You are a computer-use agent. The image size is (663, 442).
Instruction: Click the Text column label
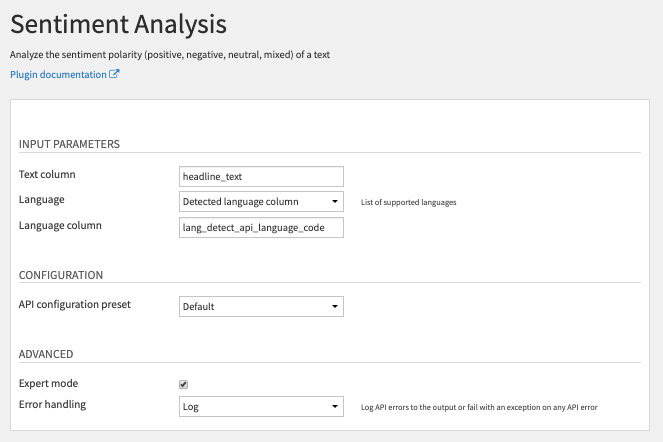pyautogui.click(x=47, y=174)
